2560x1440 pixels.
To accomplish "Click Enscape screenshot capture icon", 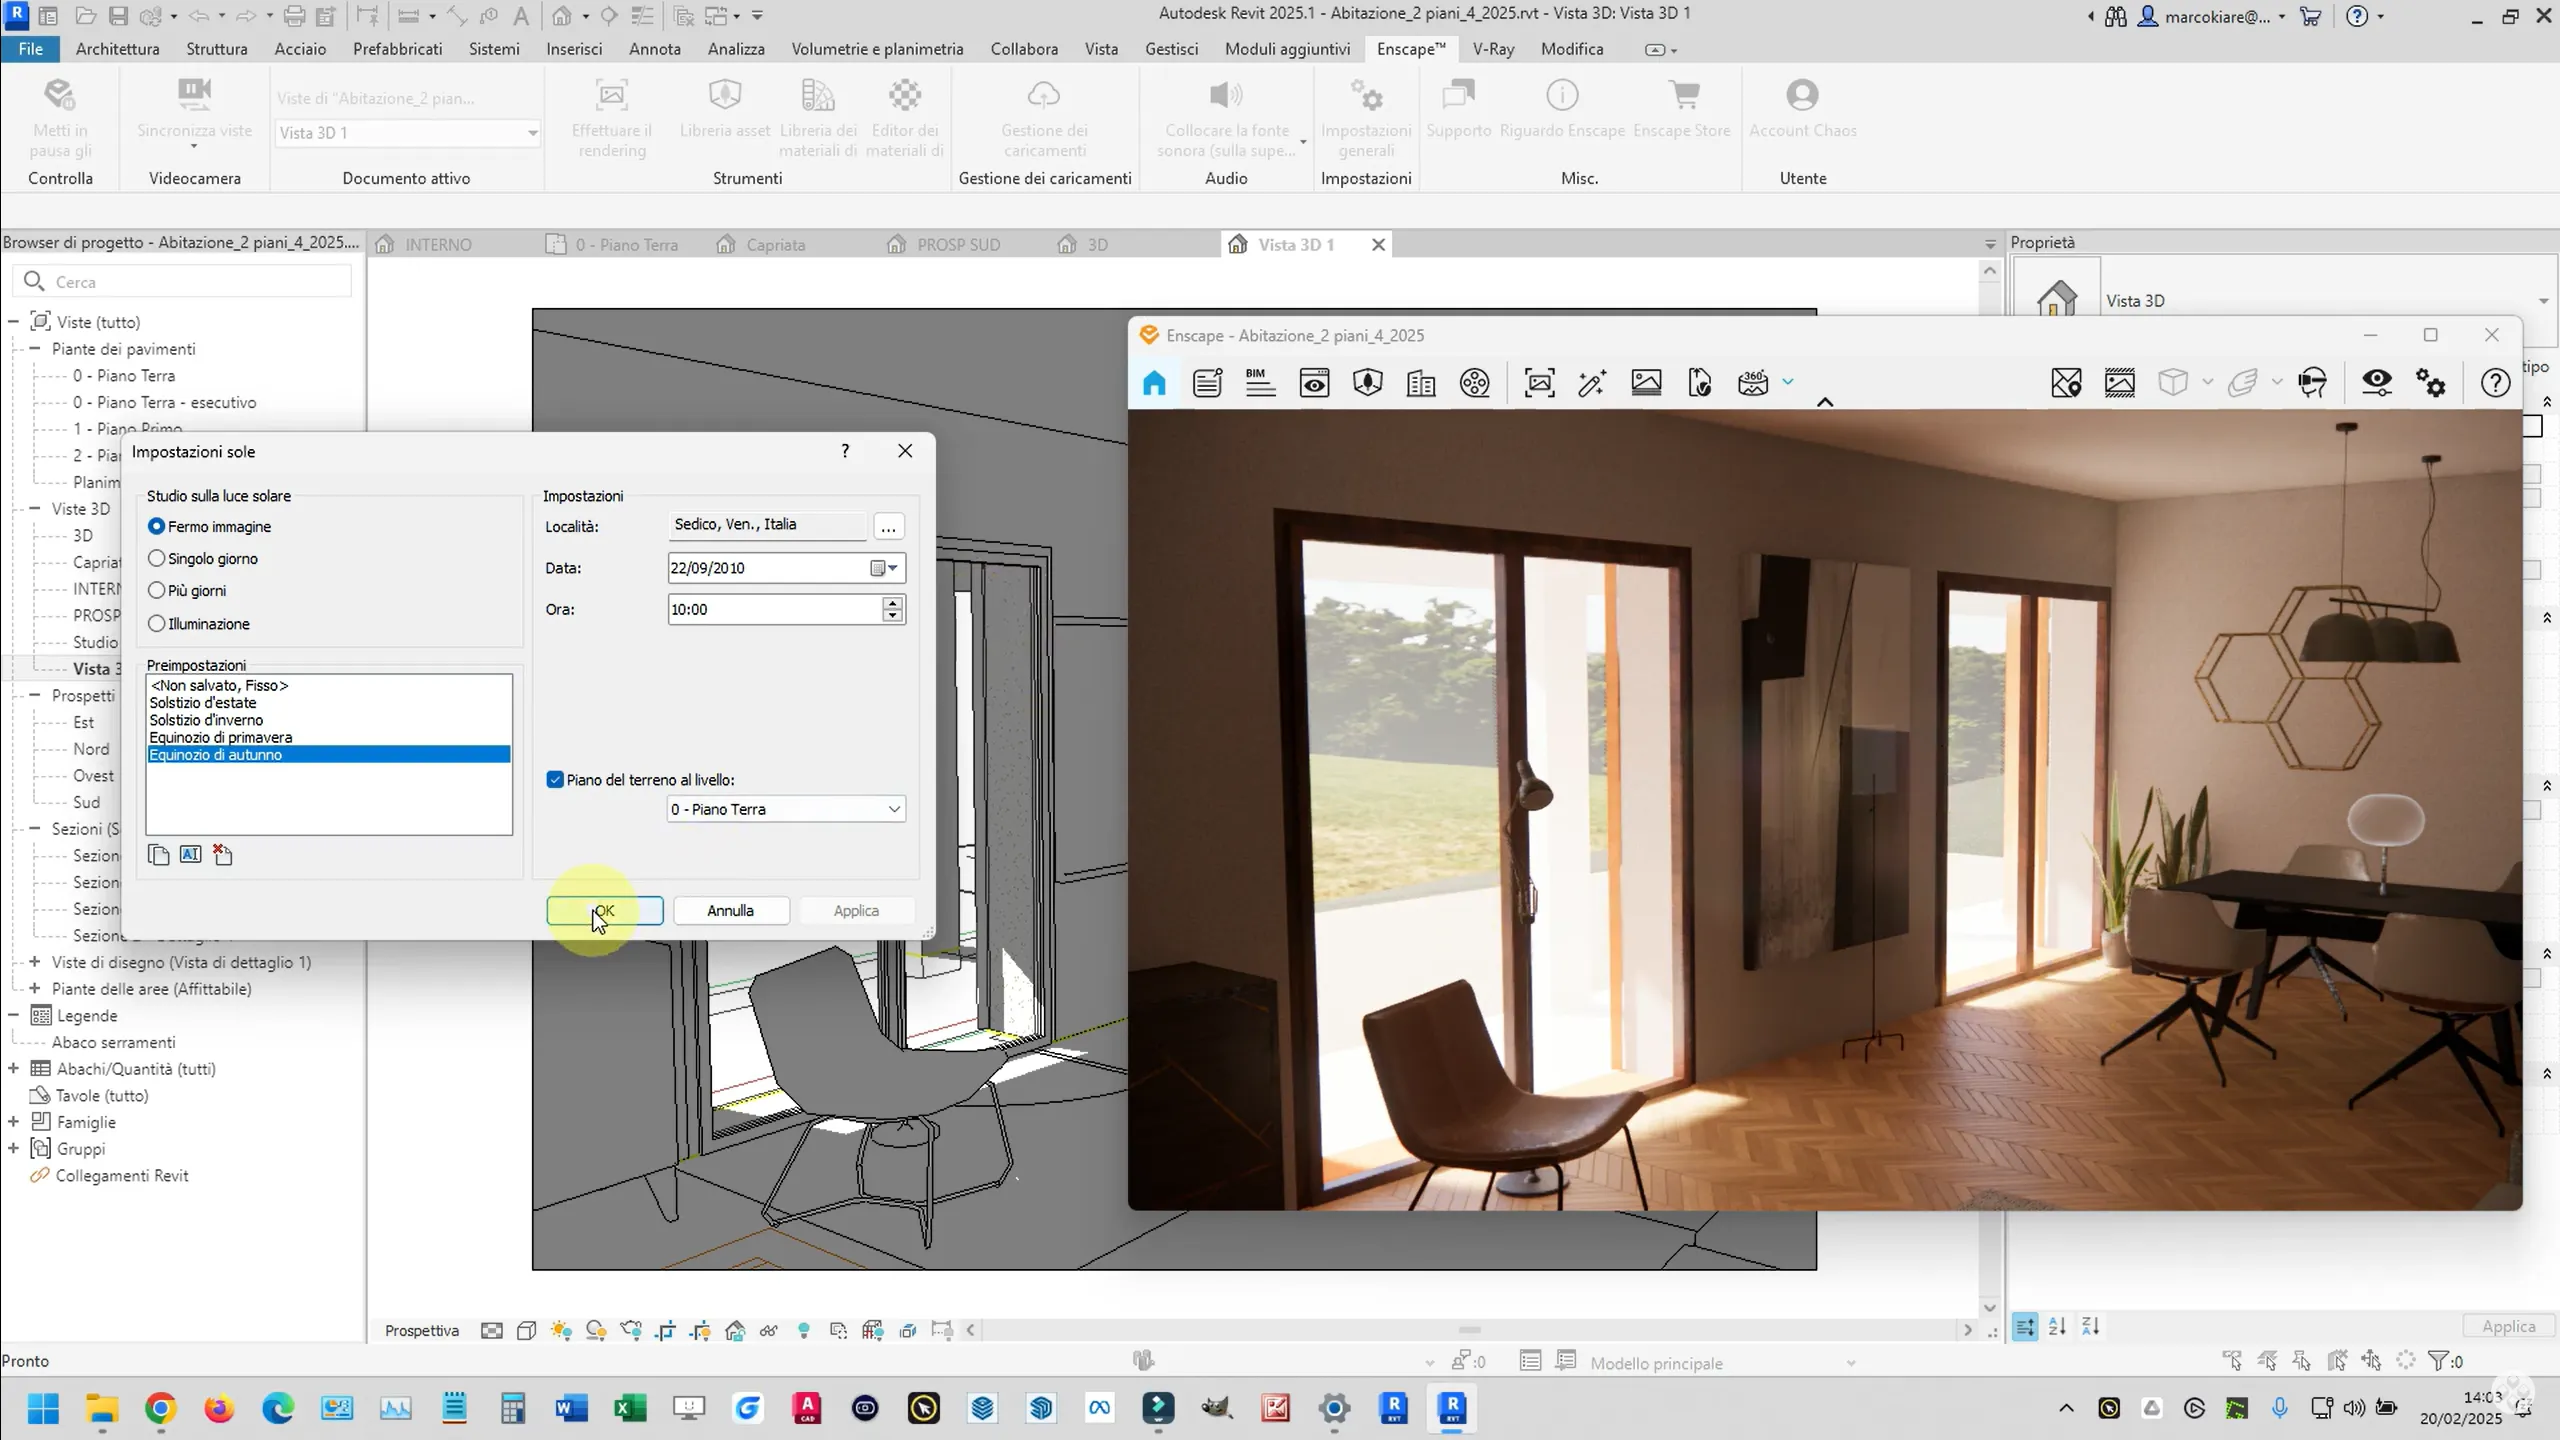I will click(x=1539, y=383).
